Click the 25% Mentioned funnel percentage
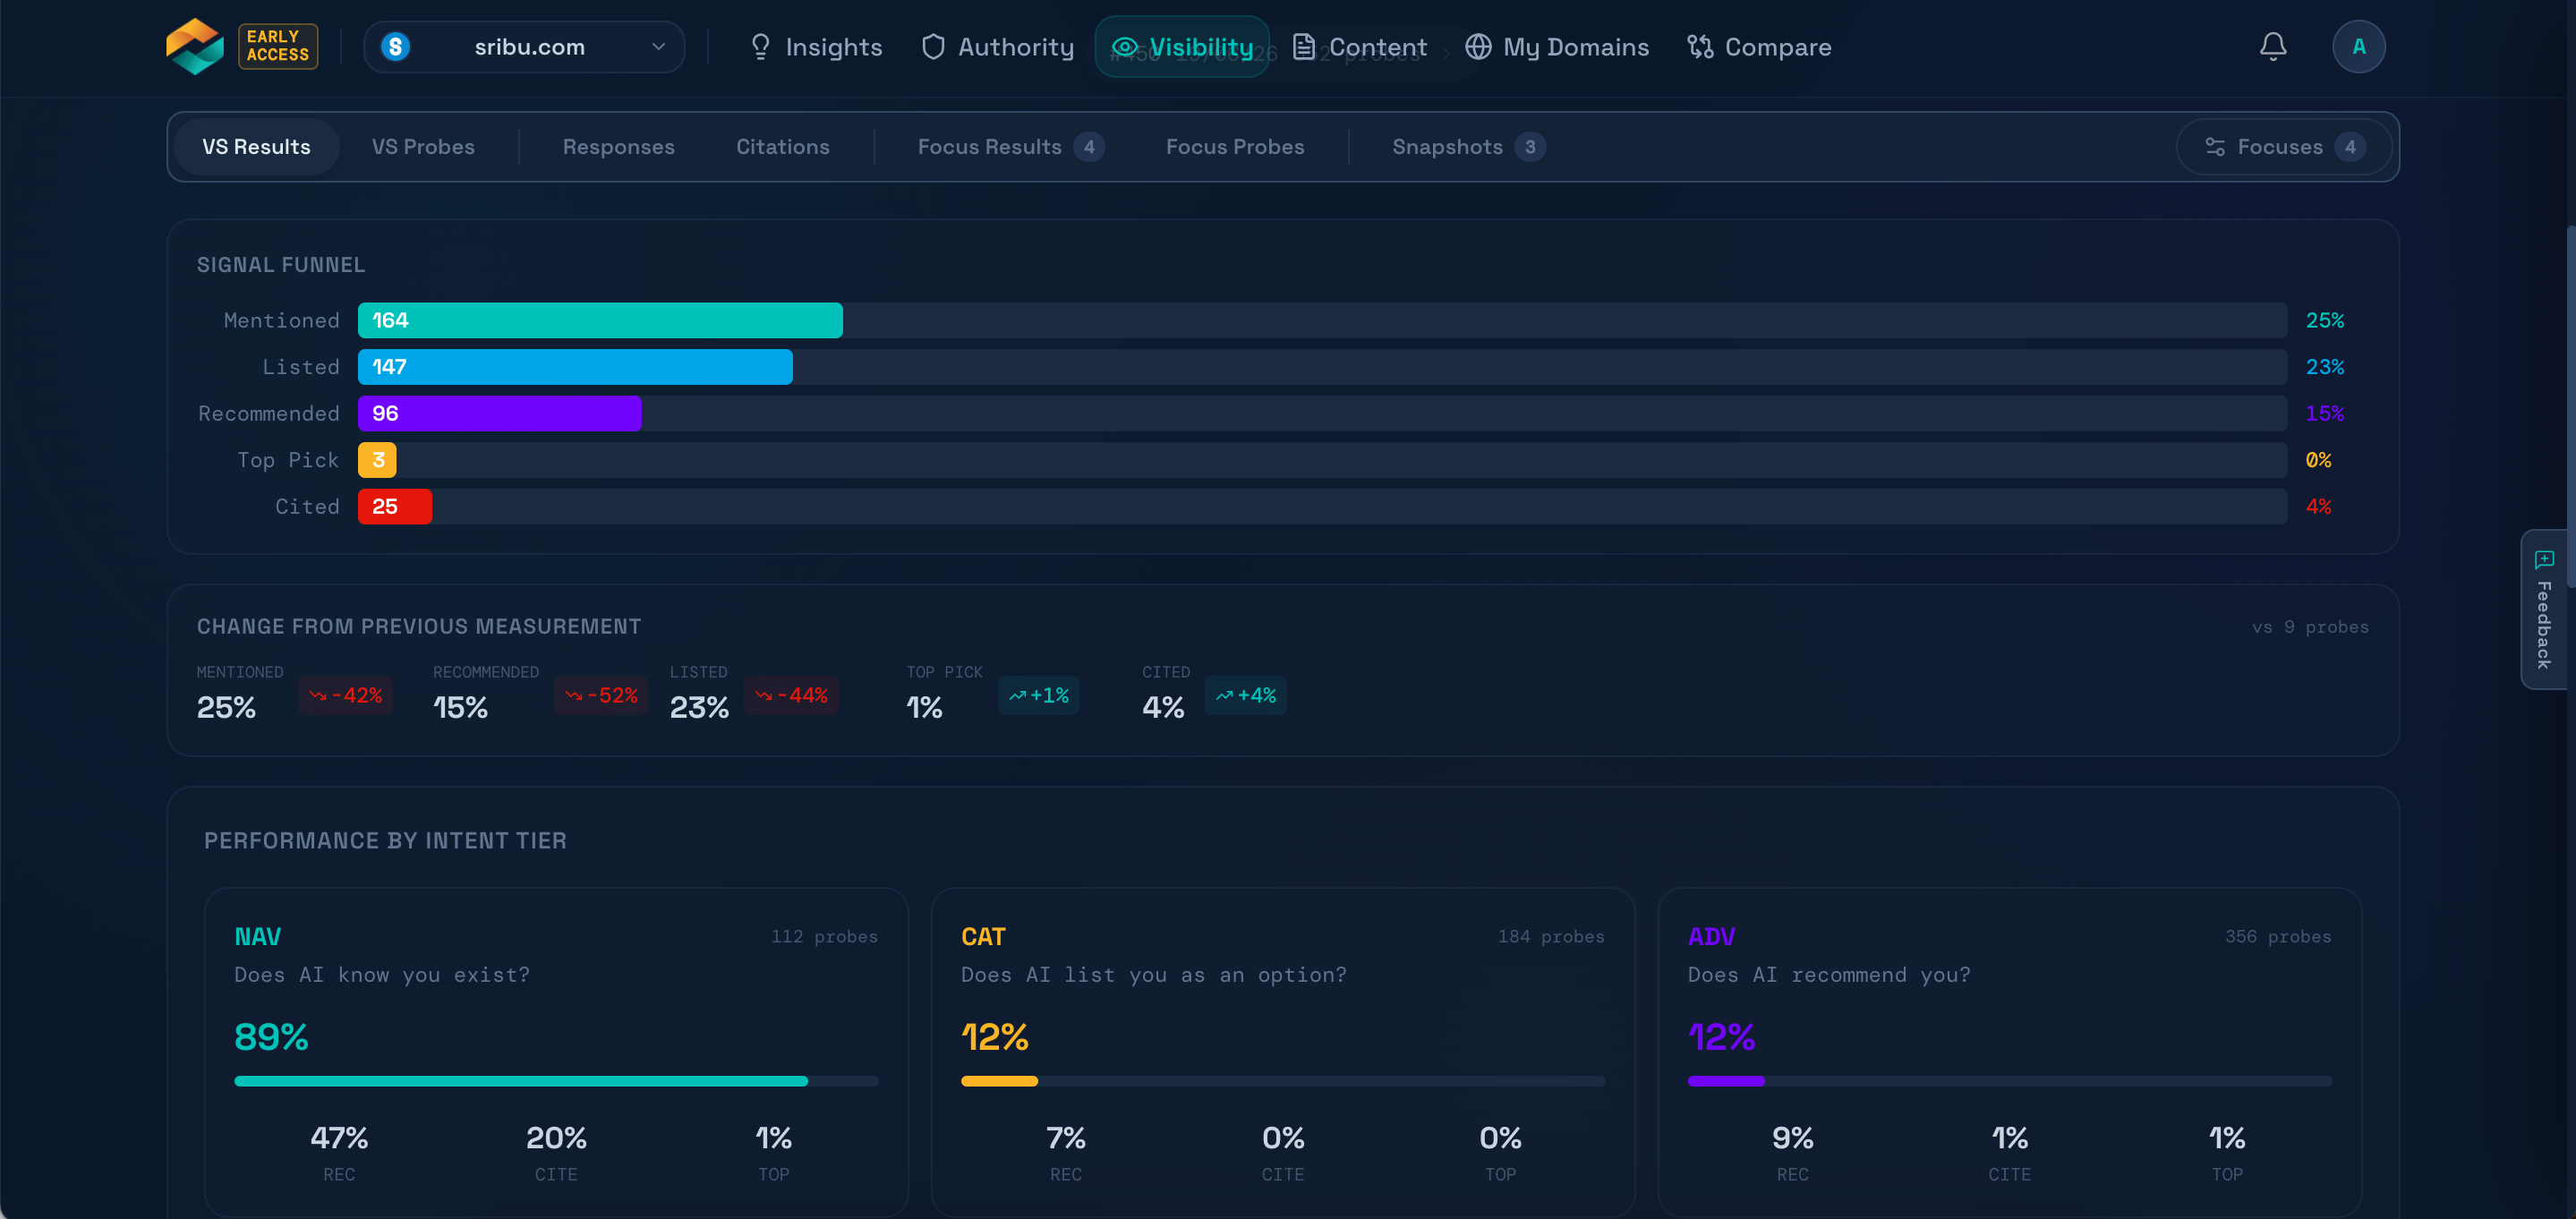The width and height of the screenshot is (2576, 1219). (x=2325, y=320)
